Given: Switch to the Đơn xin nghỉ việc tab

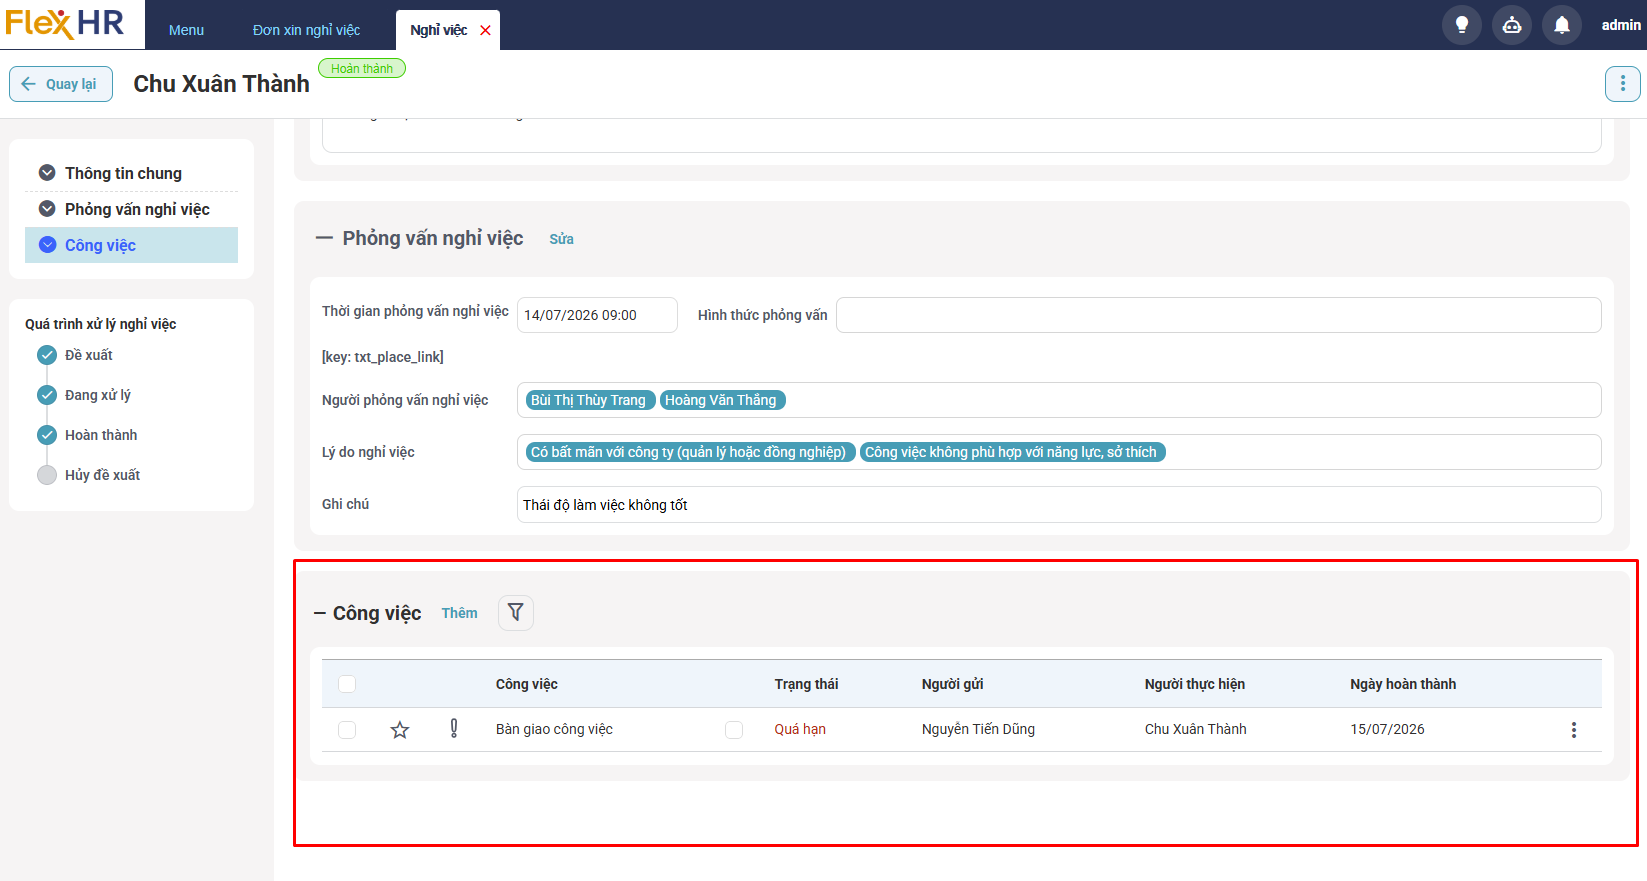Looking at the screenshot, I should click(306, 30).
